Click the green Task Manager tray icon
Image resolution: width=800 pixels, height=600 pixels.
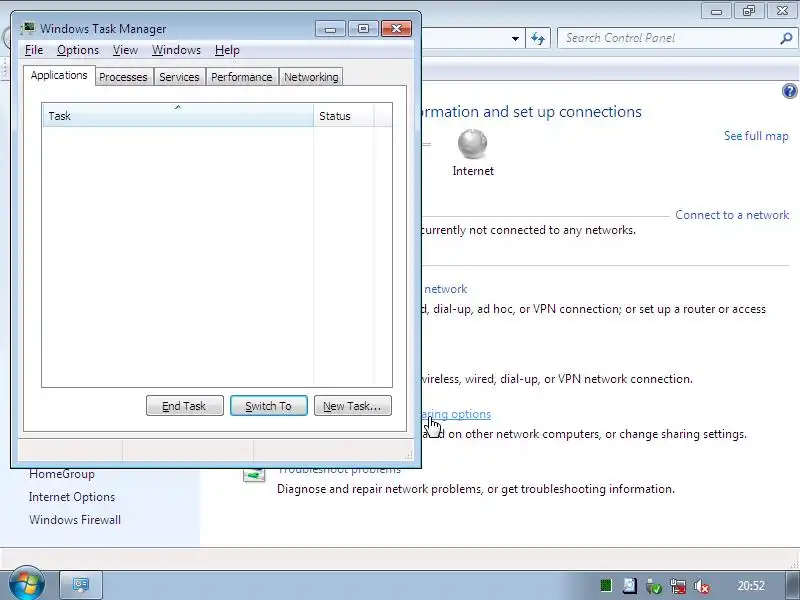tap(606, 586)
